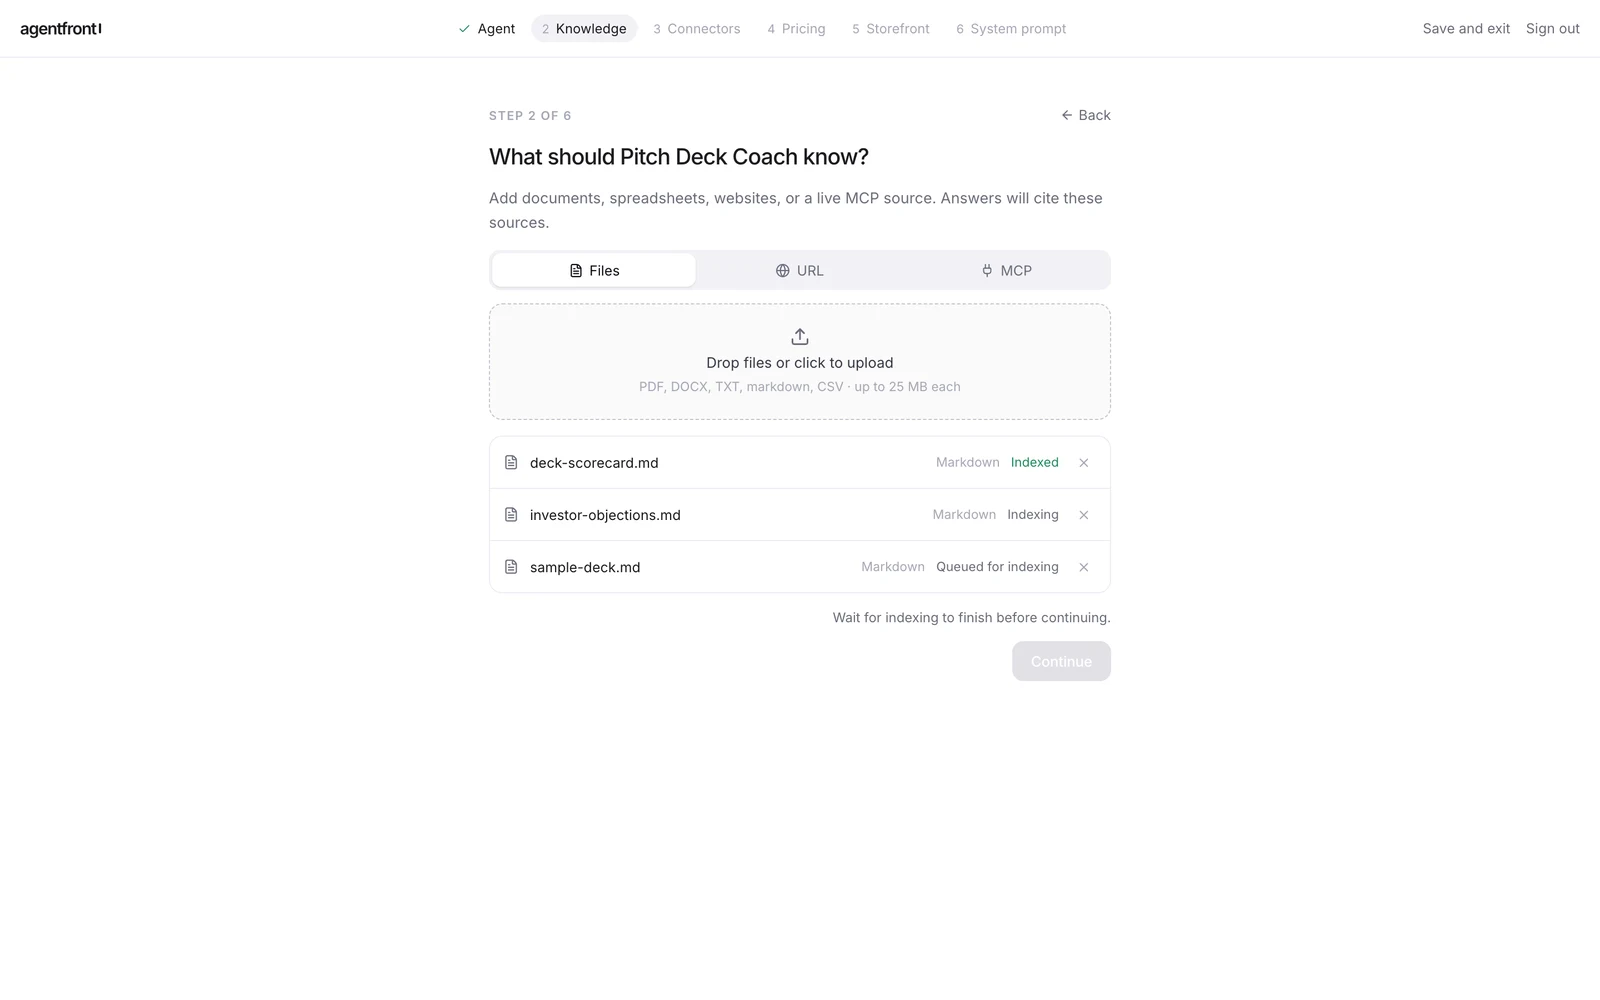Click the globe icon on the URL tab

tap(783, 271)
